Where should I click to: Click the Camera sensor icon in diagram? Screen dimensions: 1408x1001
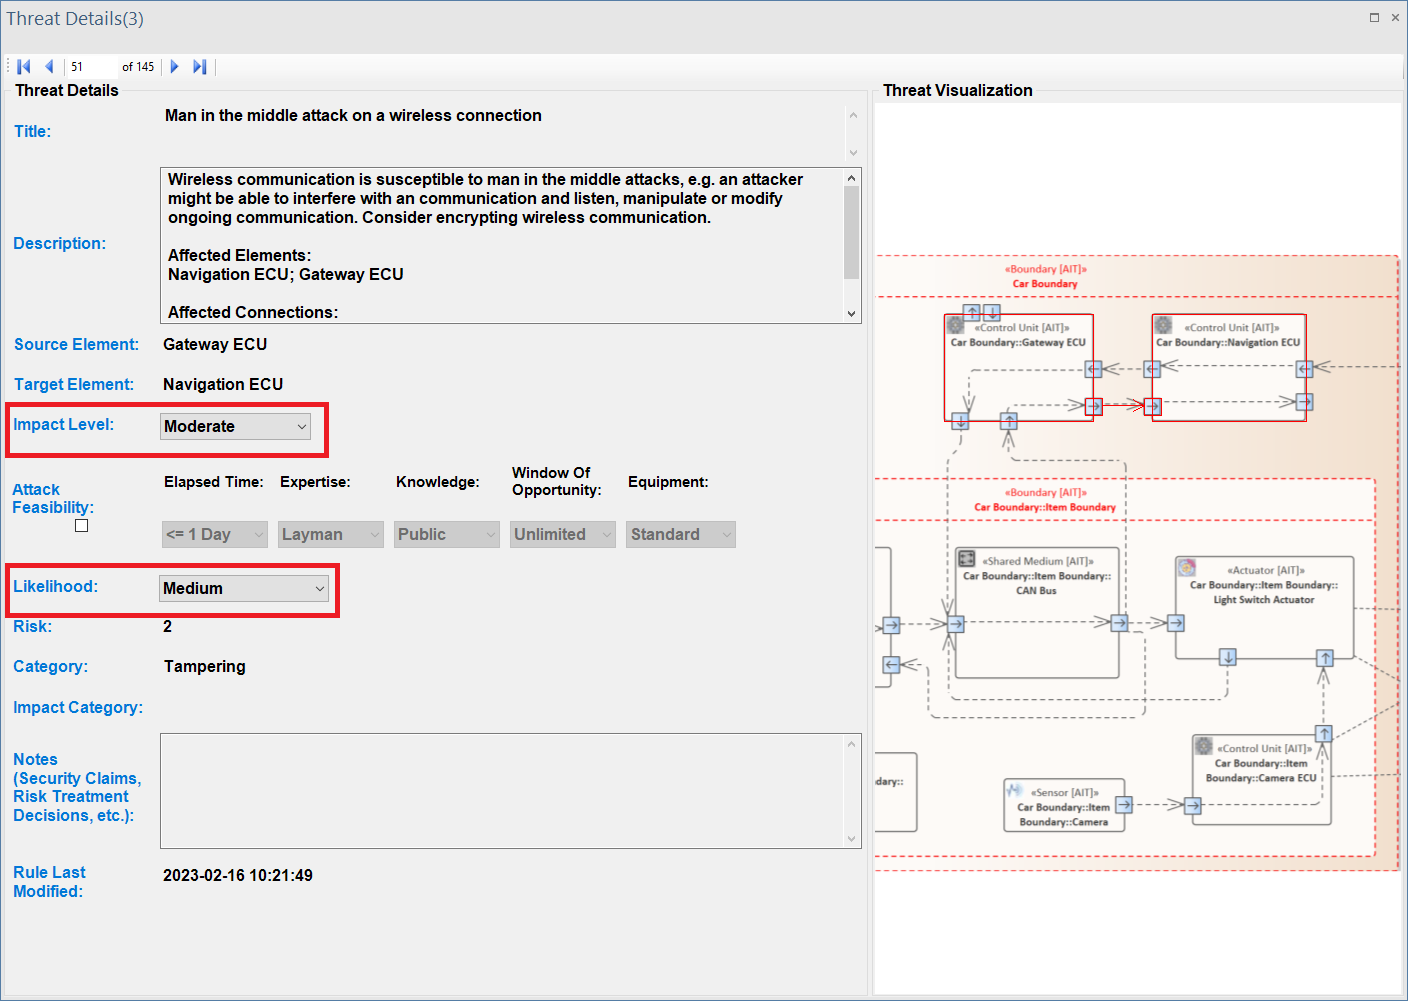(x=1015, y=791)
